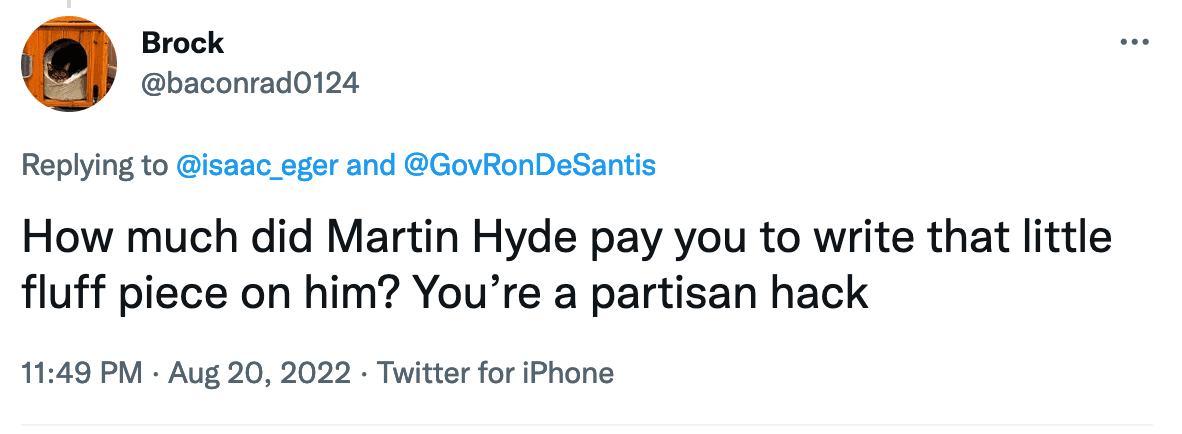Open the tweet's three-dot More menu
The image size is (1182, 434).
[x=1134, y=43]
